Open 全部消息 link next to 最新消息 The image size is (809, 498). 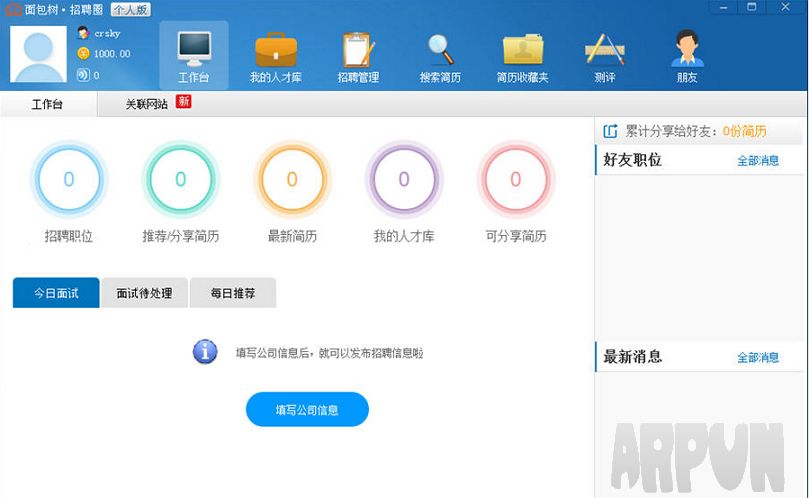(757, 358)
